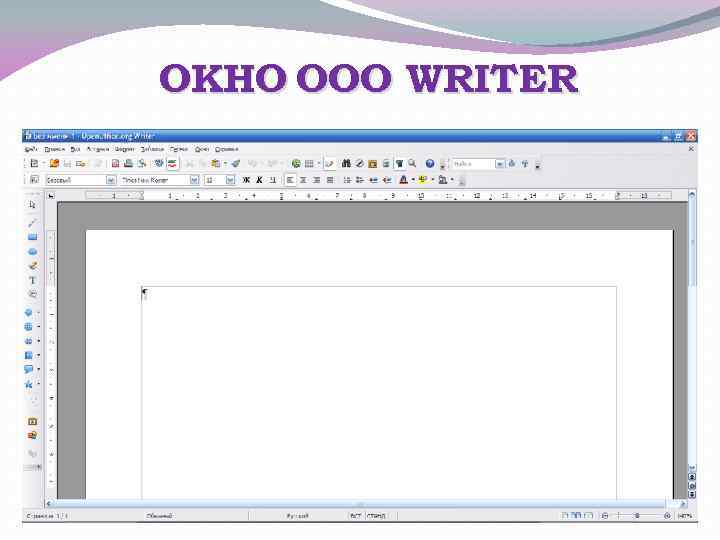Viewport: 720px width, 540px height.
Task: Open the Правка menu
Action: (55, 149)
